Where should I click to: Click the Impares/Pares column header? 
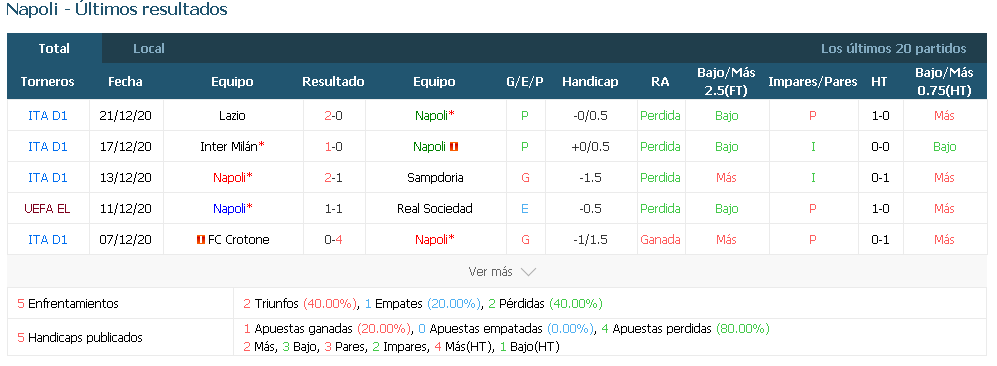(813, 81)
